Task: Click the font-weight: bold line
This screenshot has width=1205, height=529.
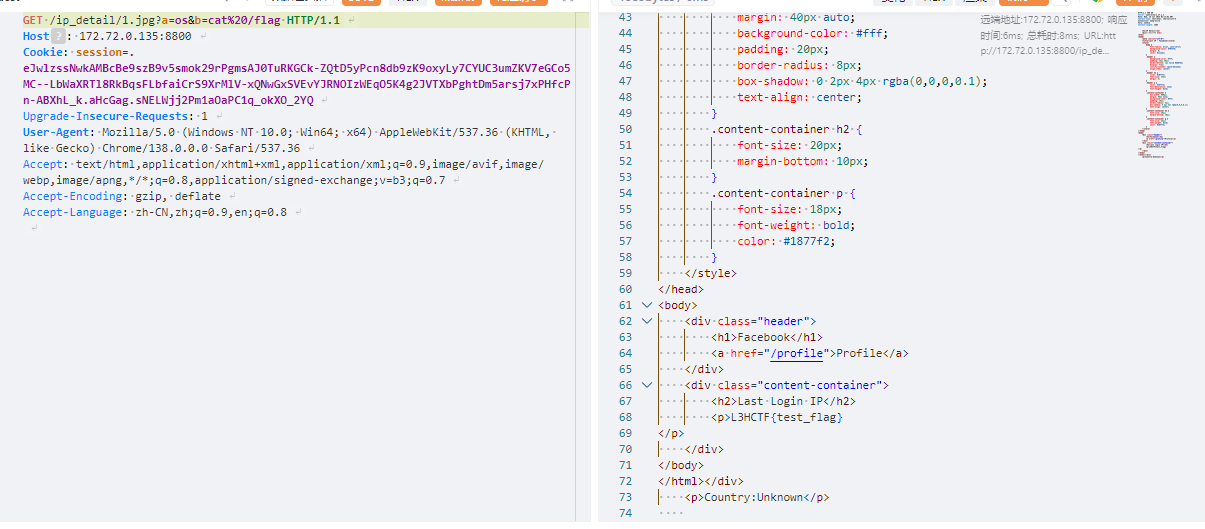Action: 795,225
